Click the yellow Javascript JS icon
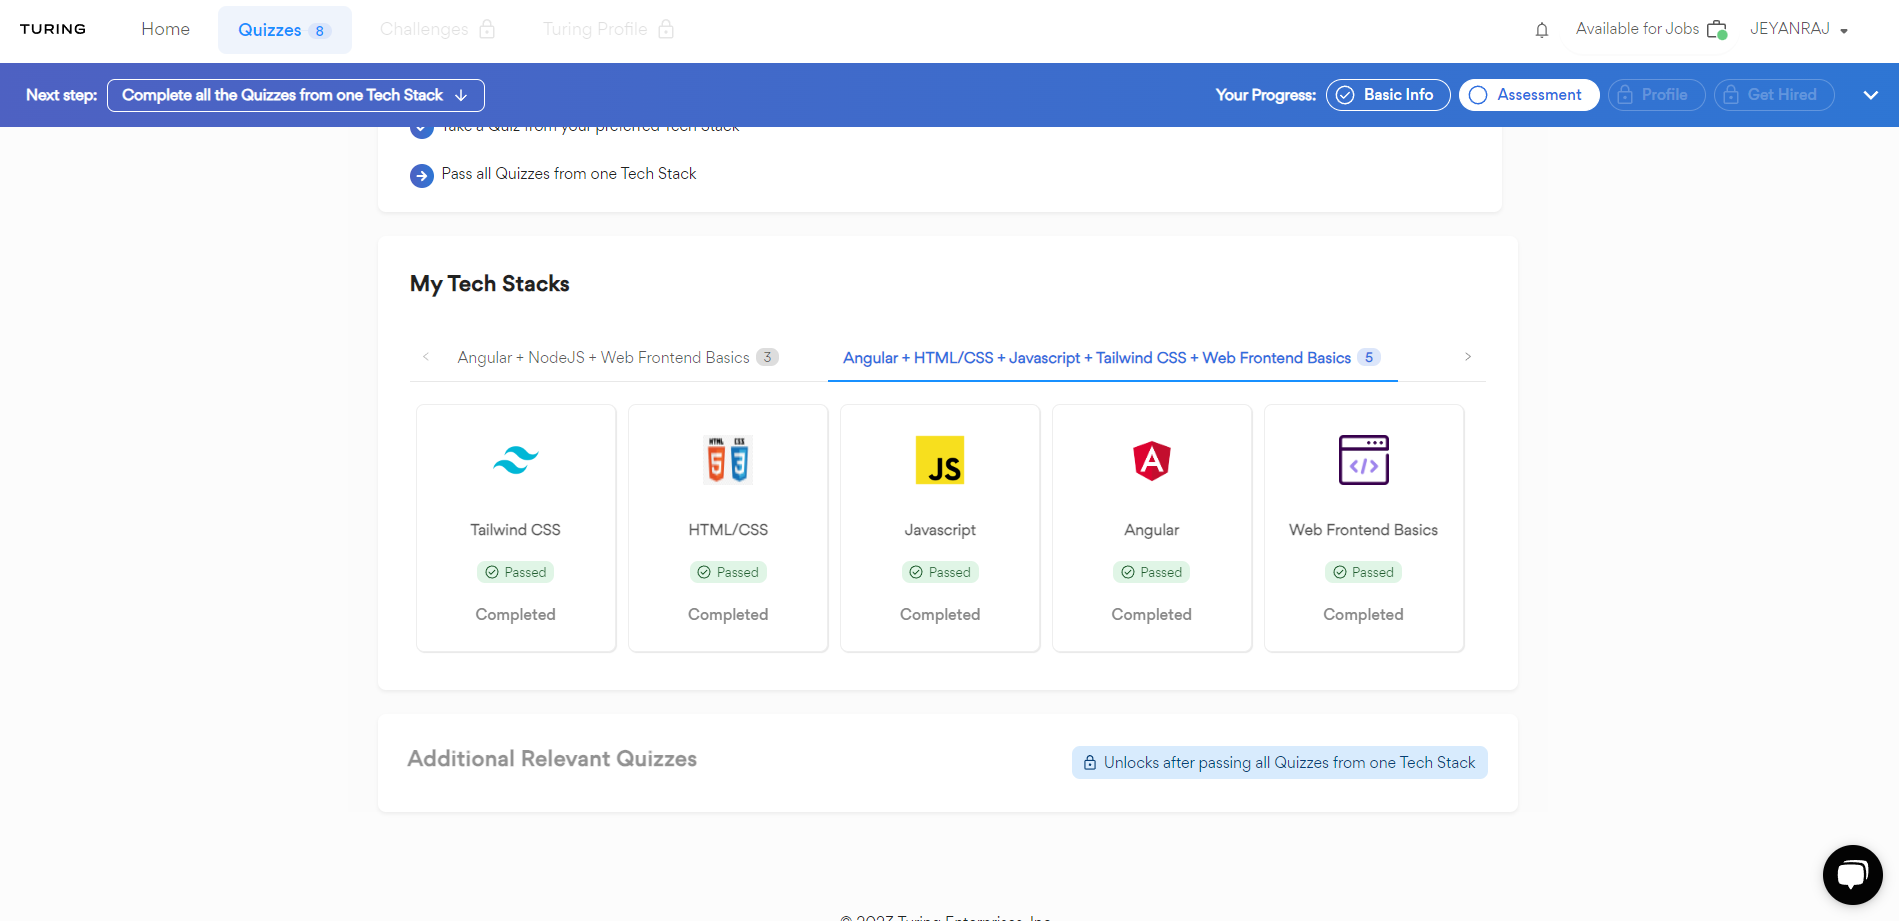This screenshot has height=921, width=1899. [x=940, y=460]
